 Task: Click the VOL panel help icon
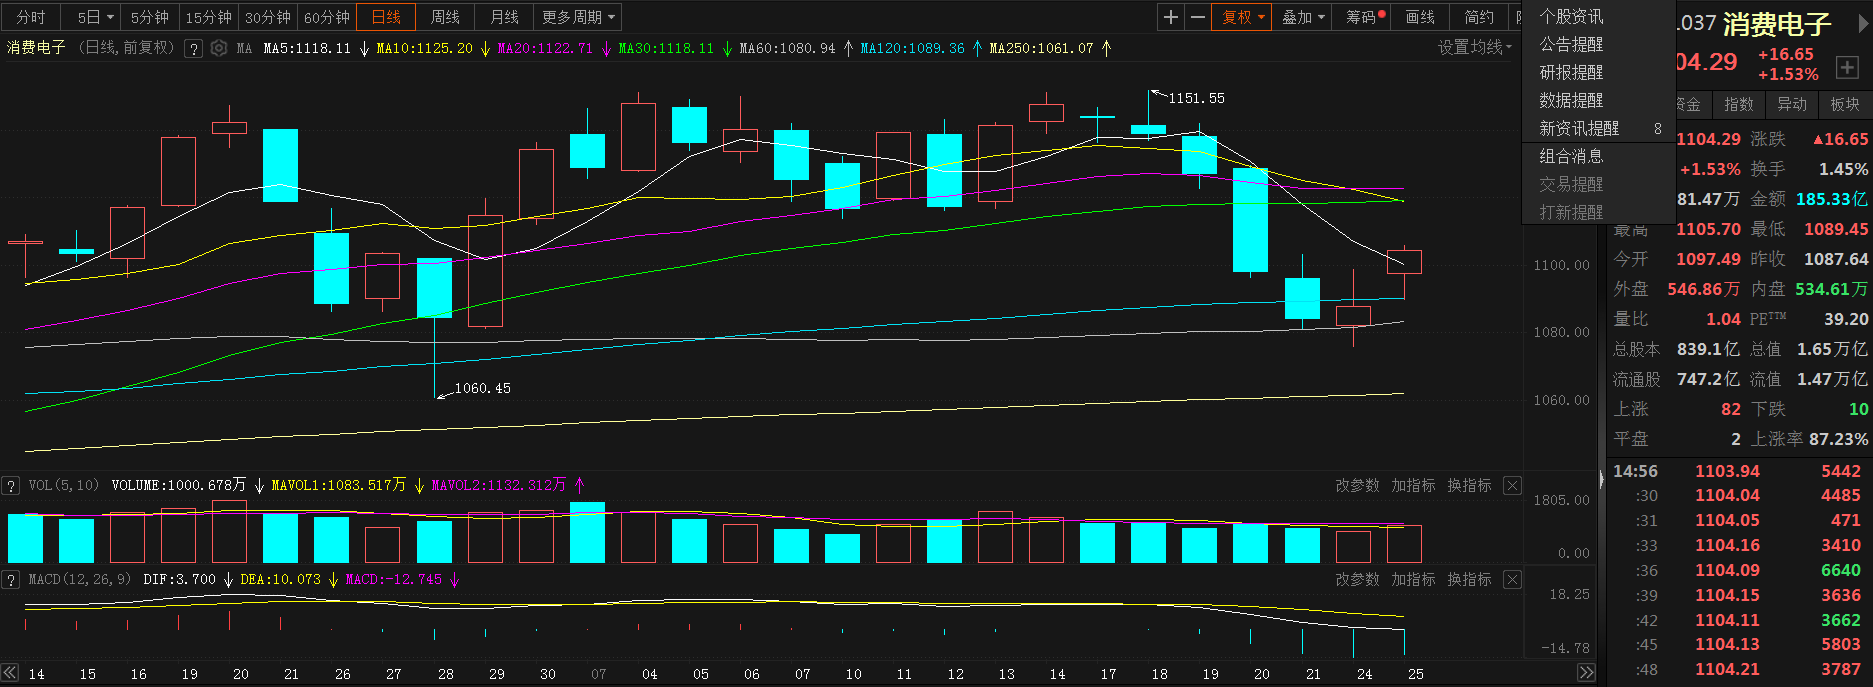pyautogui.click(x=11, y=486)
